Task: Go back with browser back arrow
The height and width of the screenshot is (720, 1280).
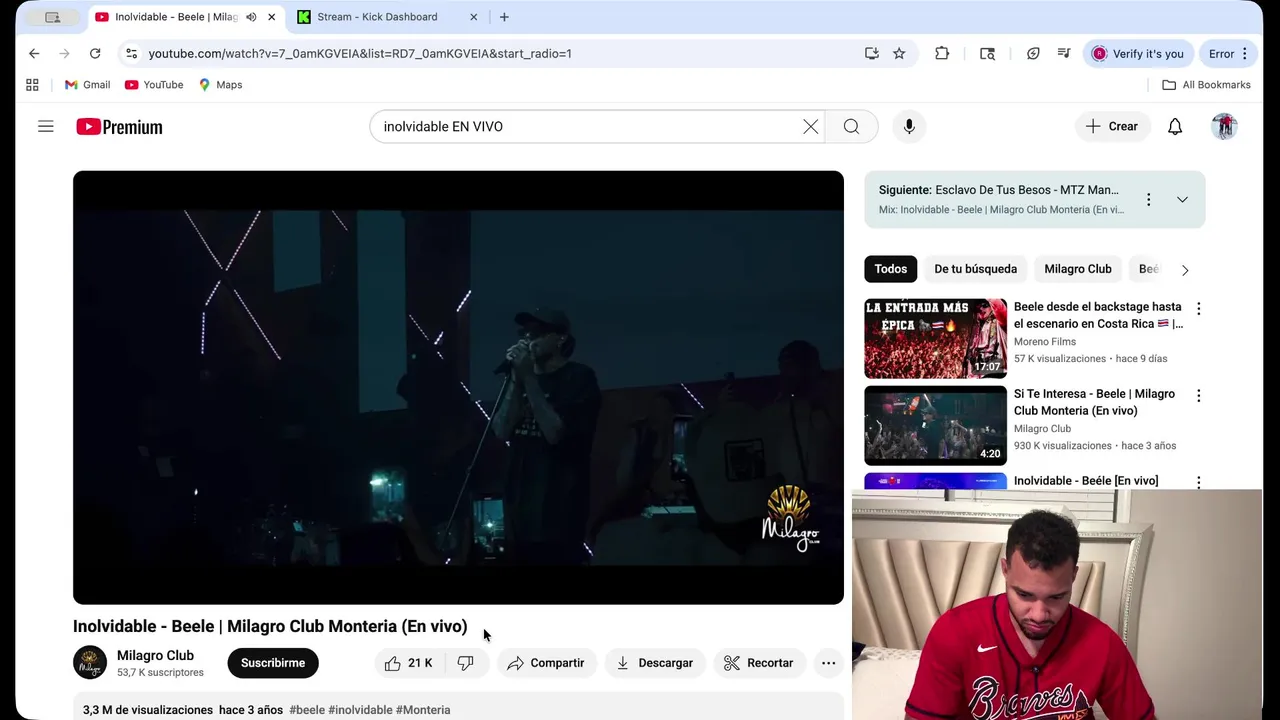Action: click(x=34, y=53)
